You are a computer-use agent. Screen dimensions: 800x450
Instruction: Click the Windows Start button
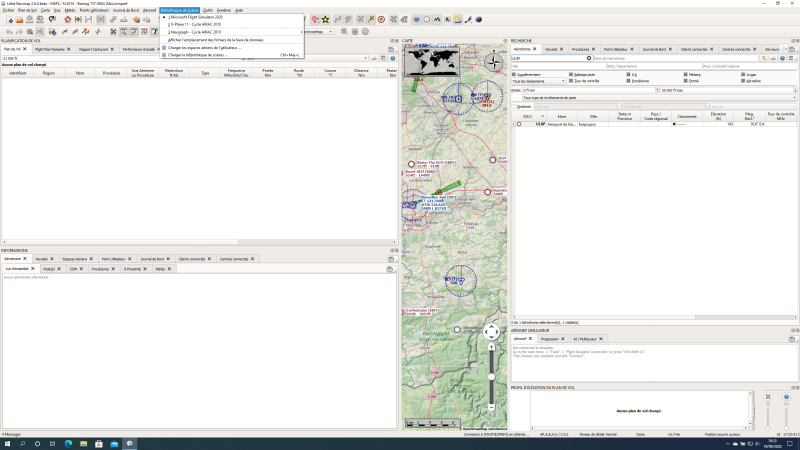pos(7,444)
